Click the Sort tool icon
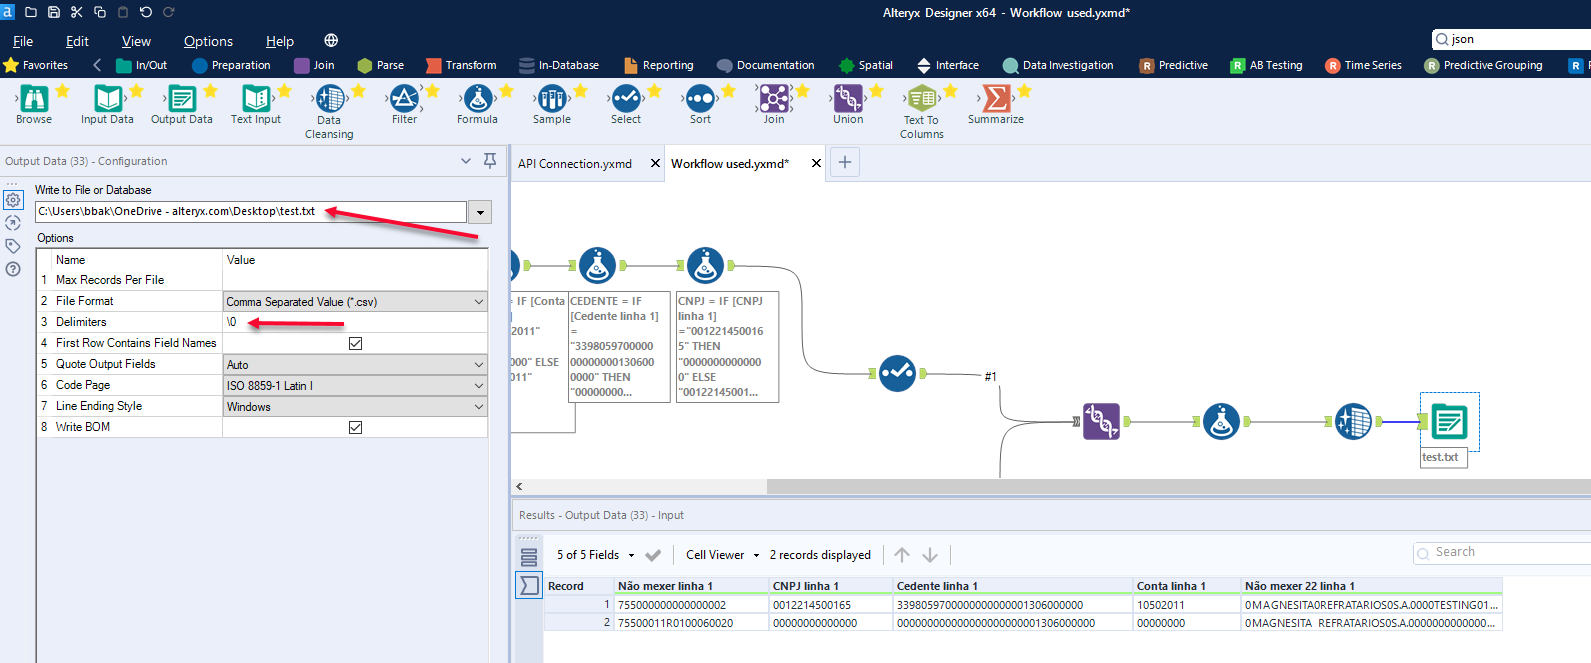Viewport: 1591px width, 663px height. [x=700, y=98]
